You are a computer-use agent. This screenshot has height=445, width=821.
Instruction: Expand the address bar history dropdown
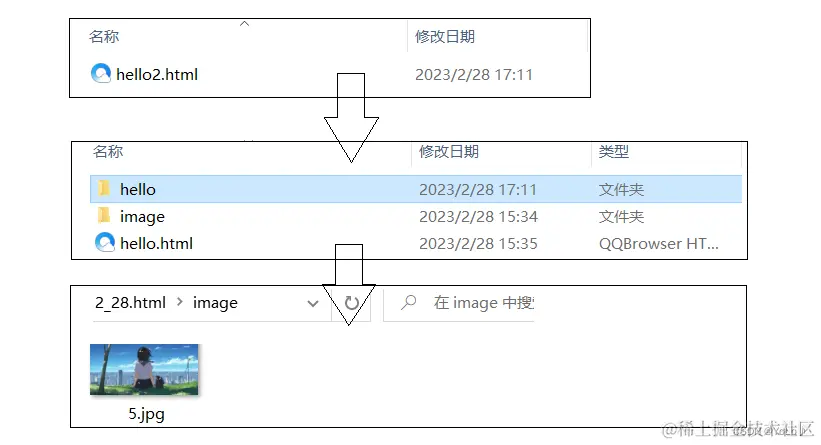[313, 304]
